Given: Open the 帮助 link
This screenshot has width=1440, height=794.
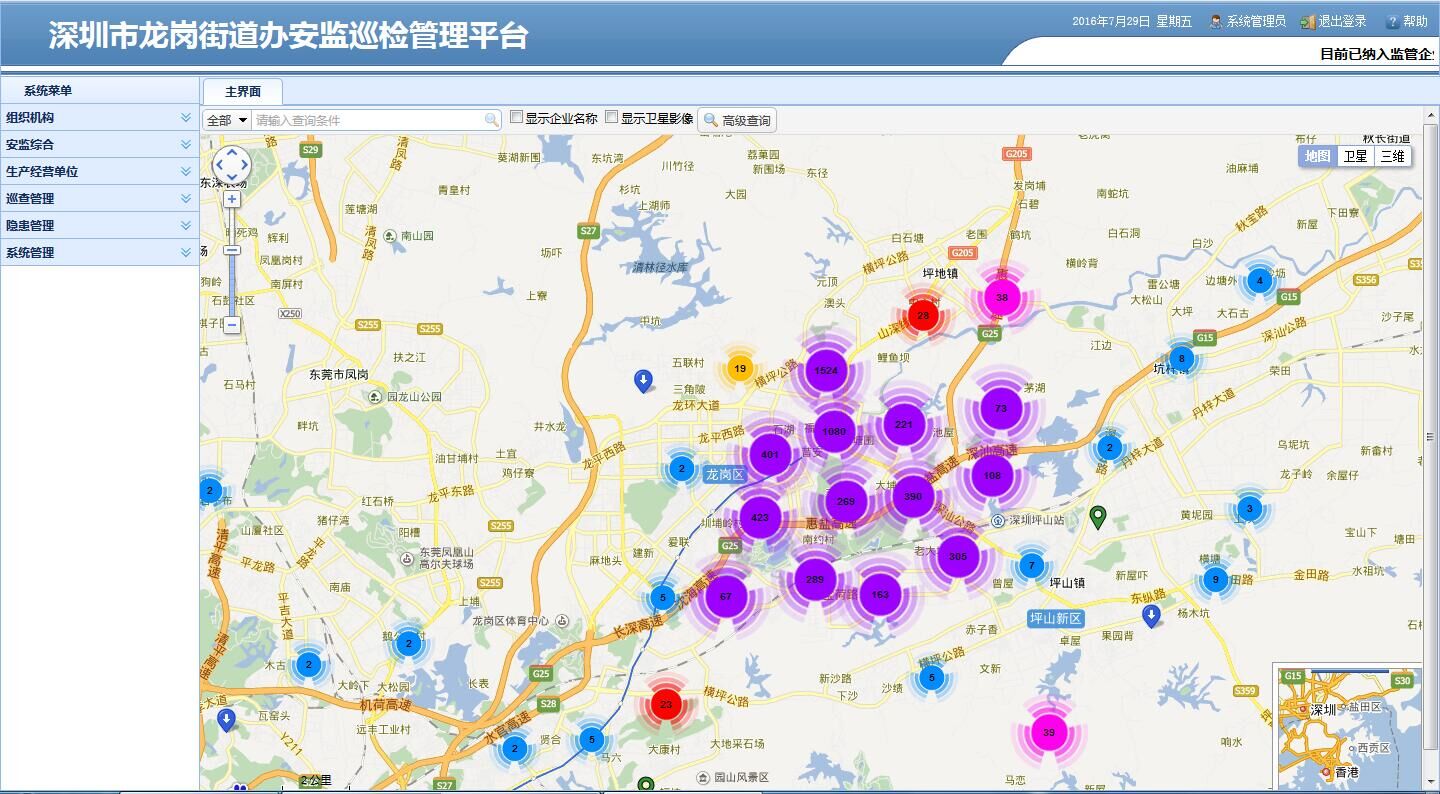Looking at the screenshot, I should 1407,21.
